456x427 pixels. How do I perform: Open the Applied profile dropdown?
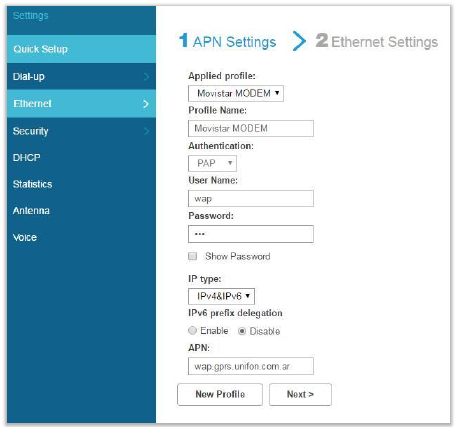pos(236,93)
